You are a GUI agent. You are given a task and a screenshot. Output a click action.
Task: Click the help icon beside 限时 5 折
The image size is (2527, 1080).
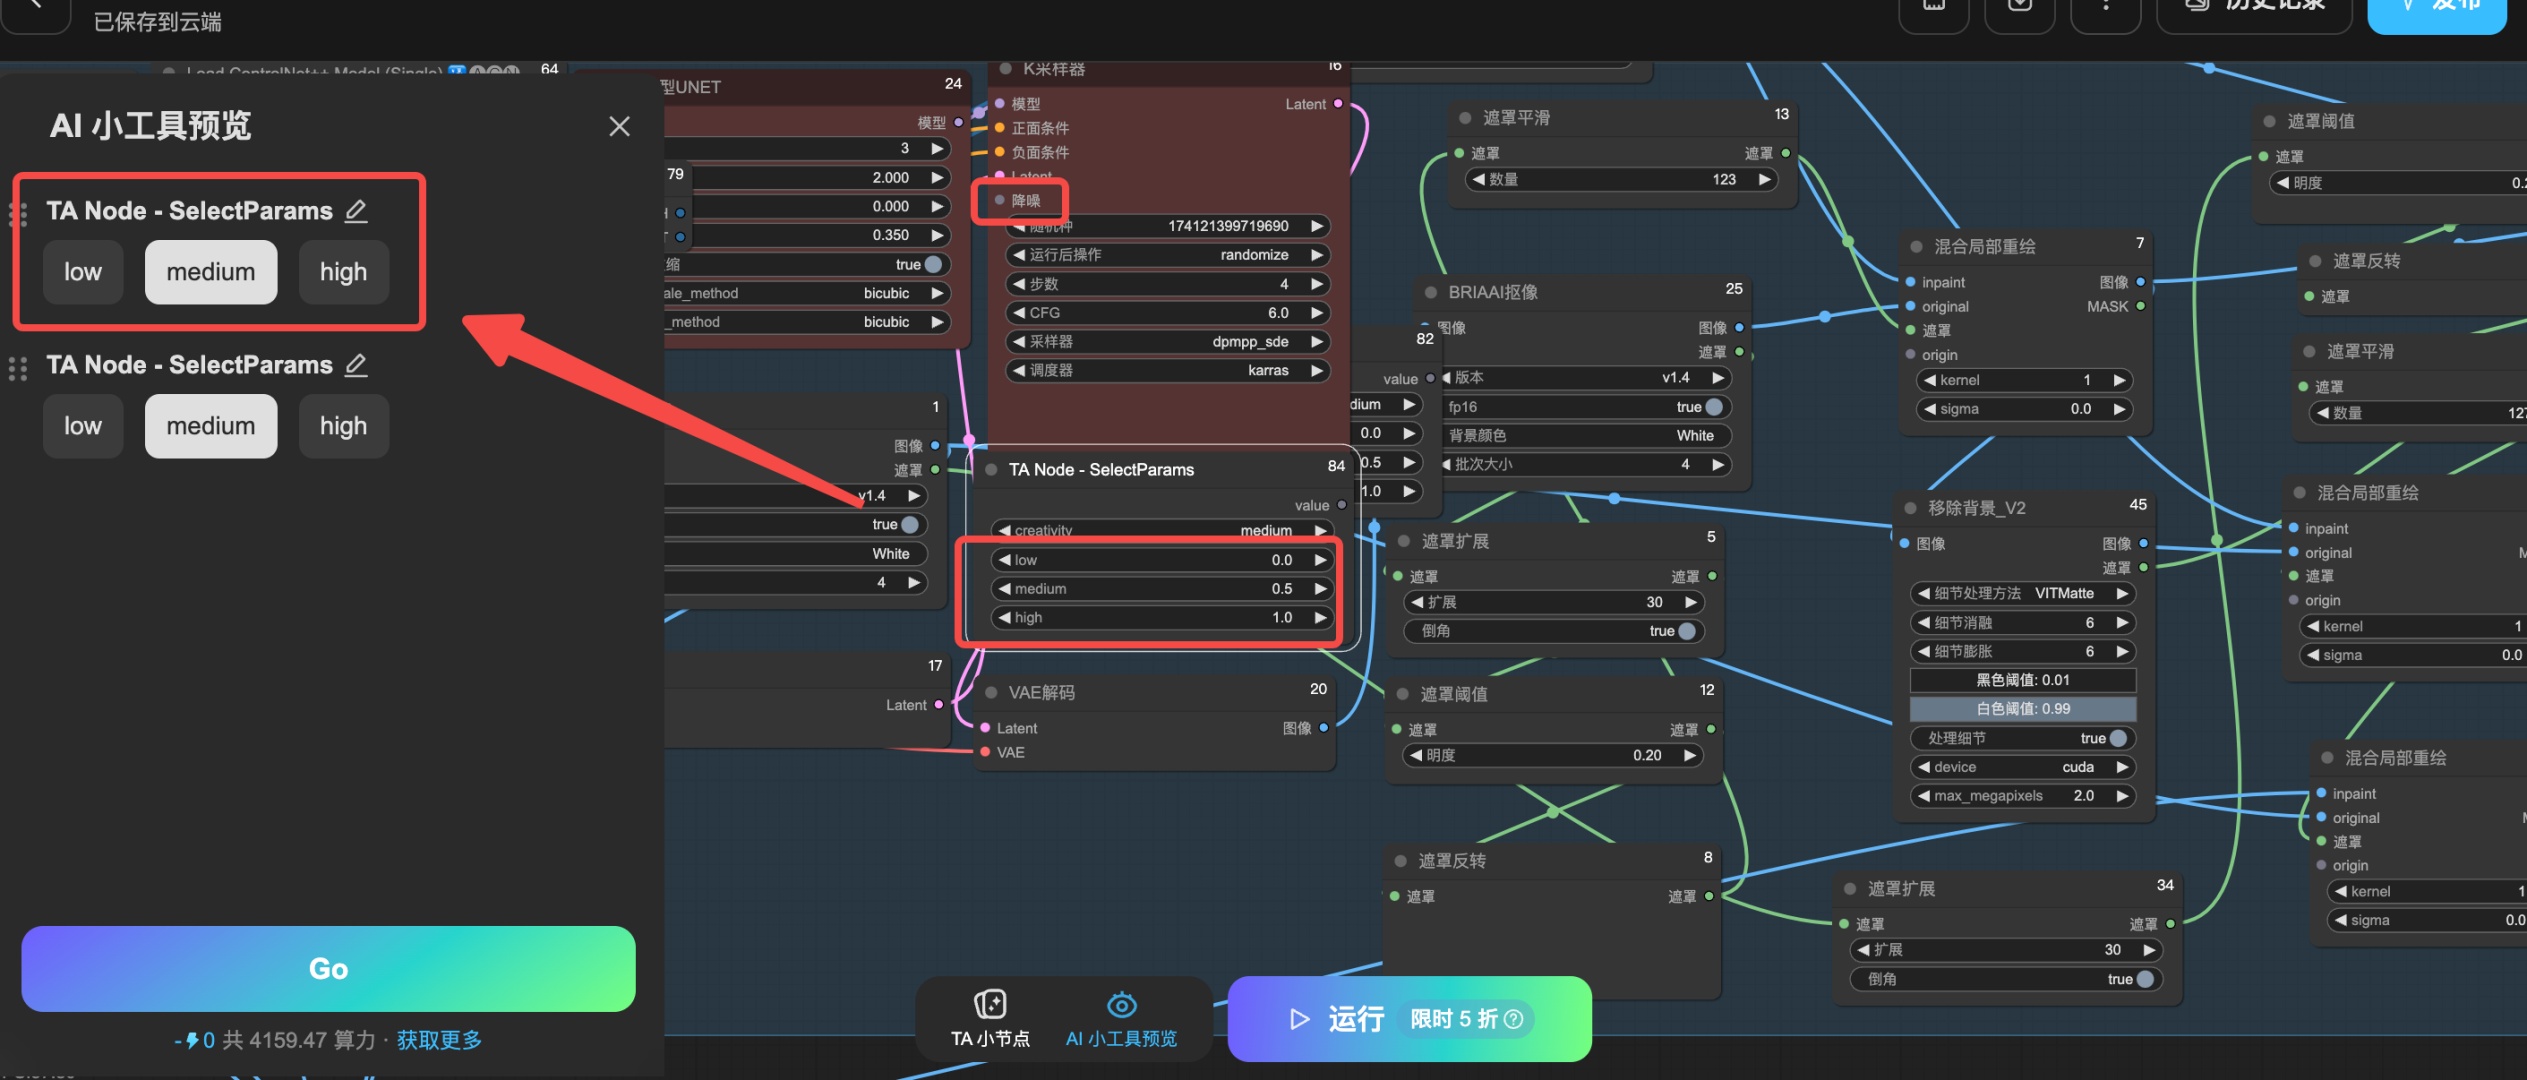[1514, 1019]
